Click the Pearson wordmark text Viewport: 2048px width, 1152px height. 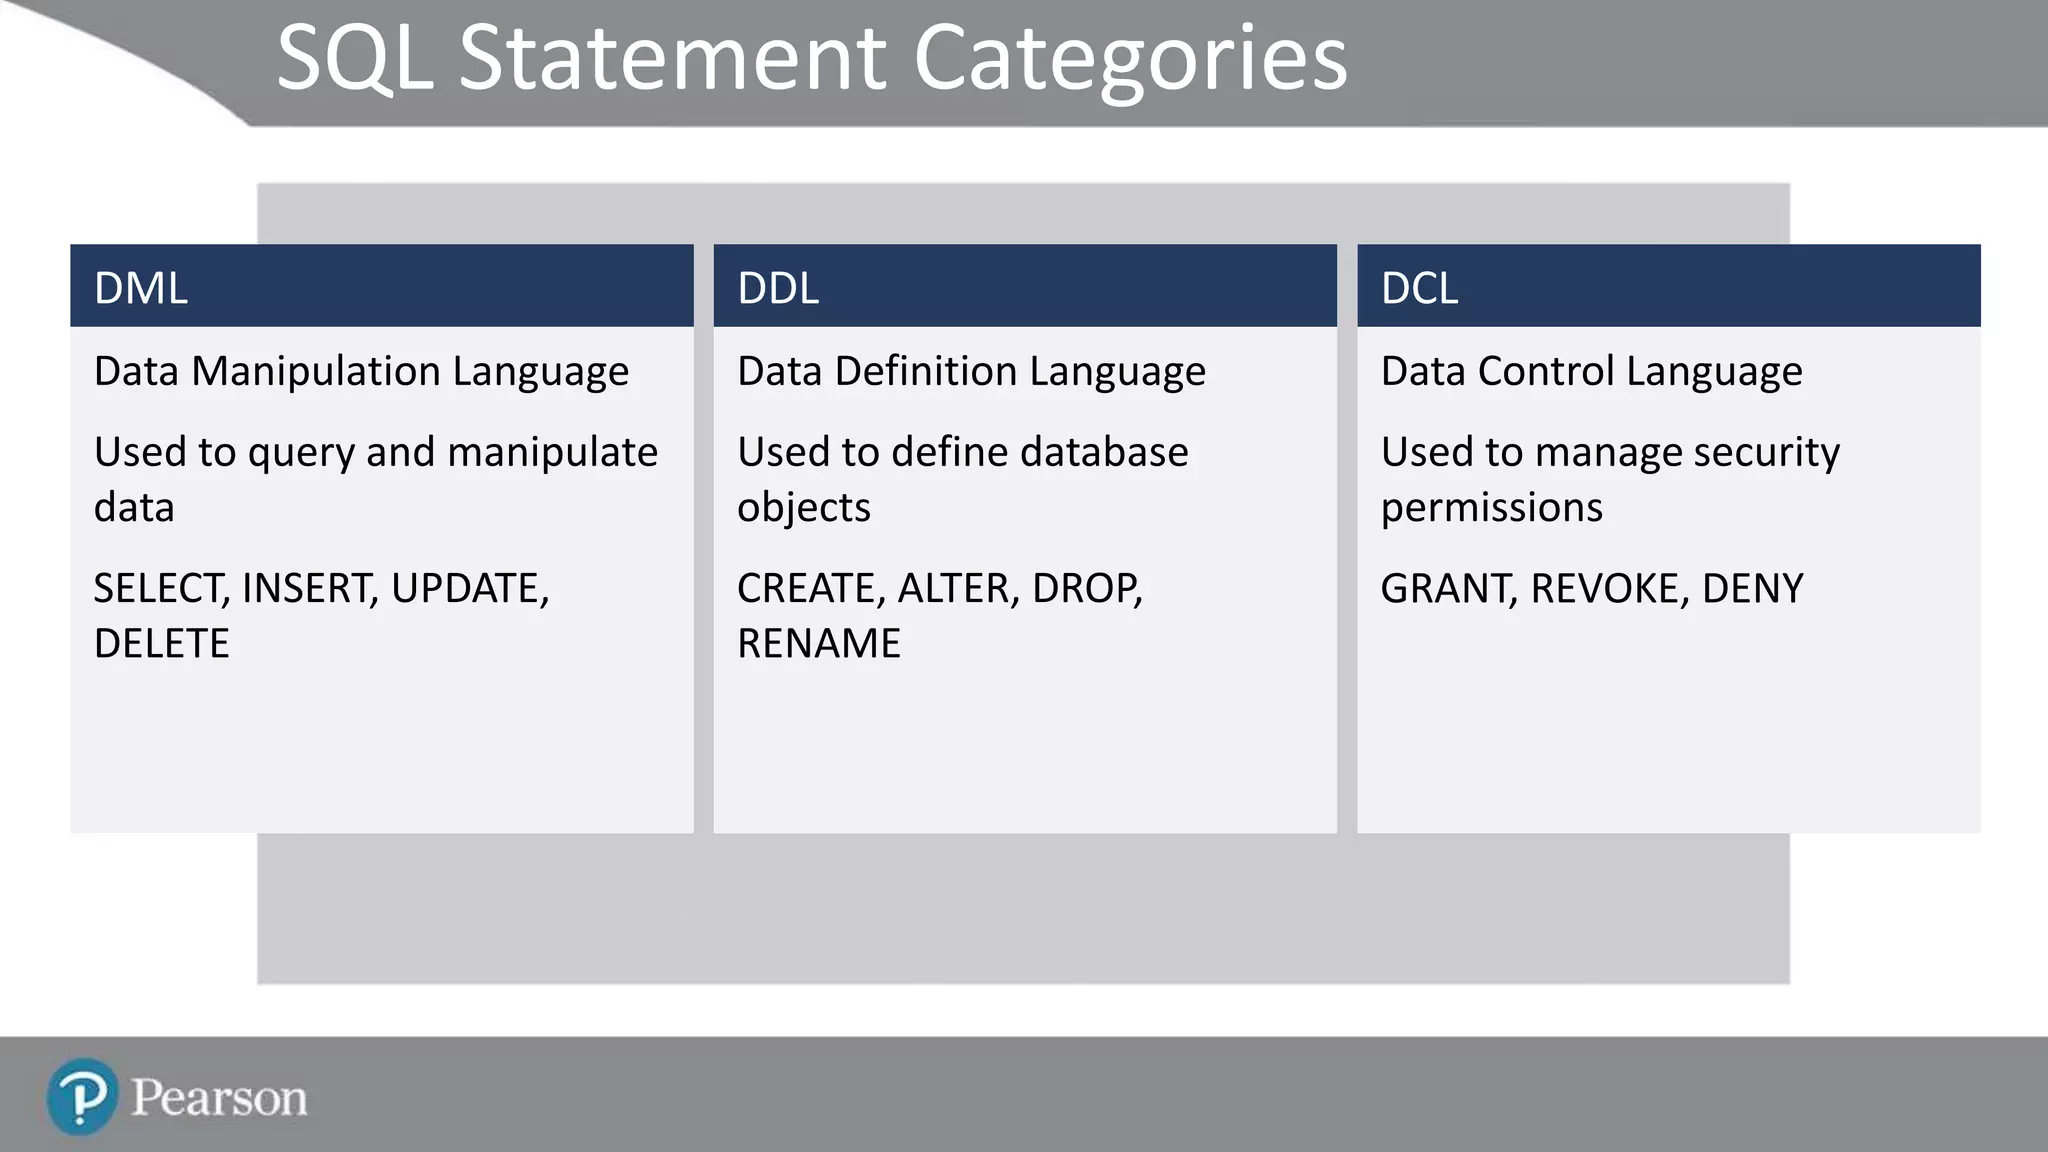219,1098
